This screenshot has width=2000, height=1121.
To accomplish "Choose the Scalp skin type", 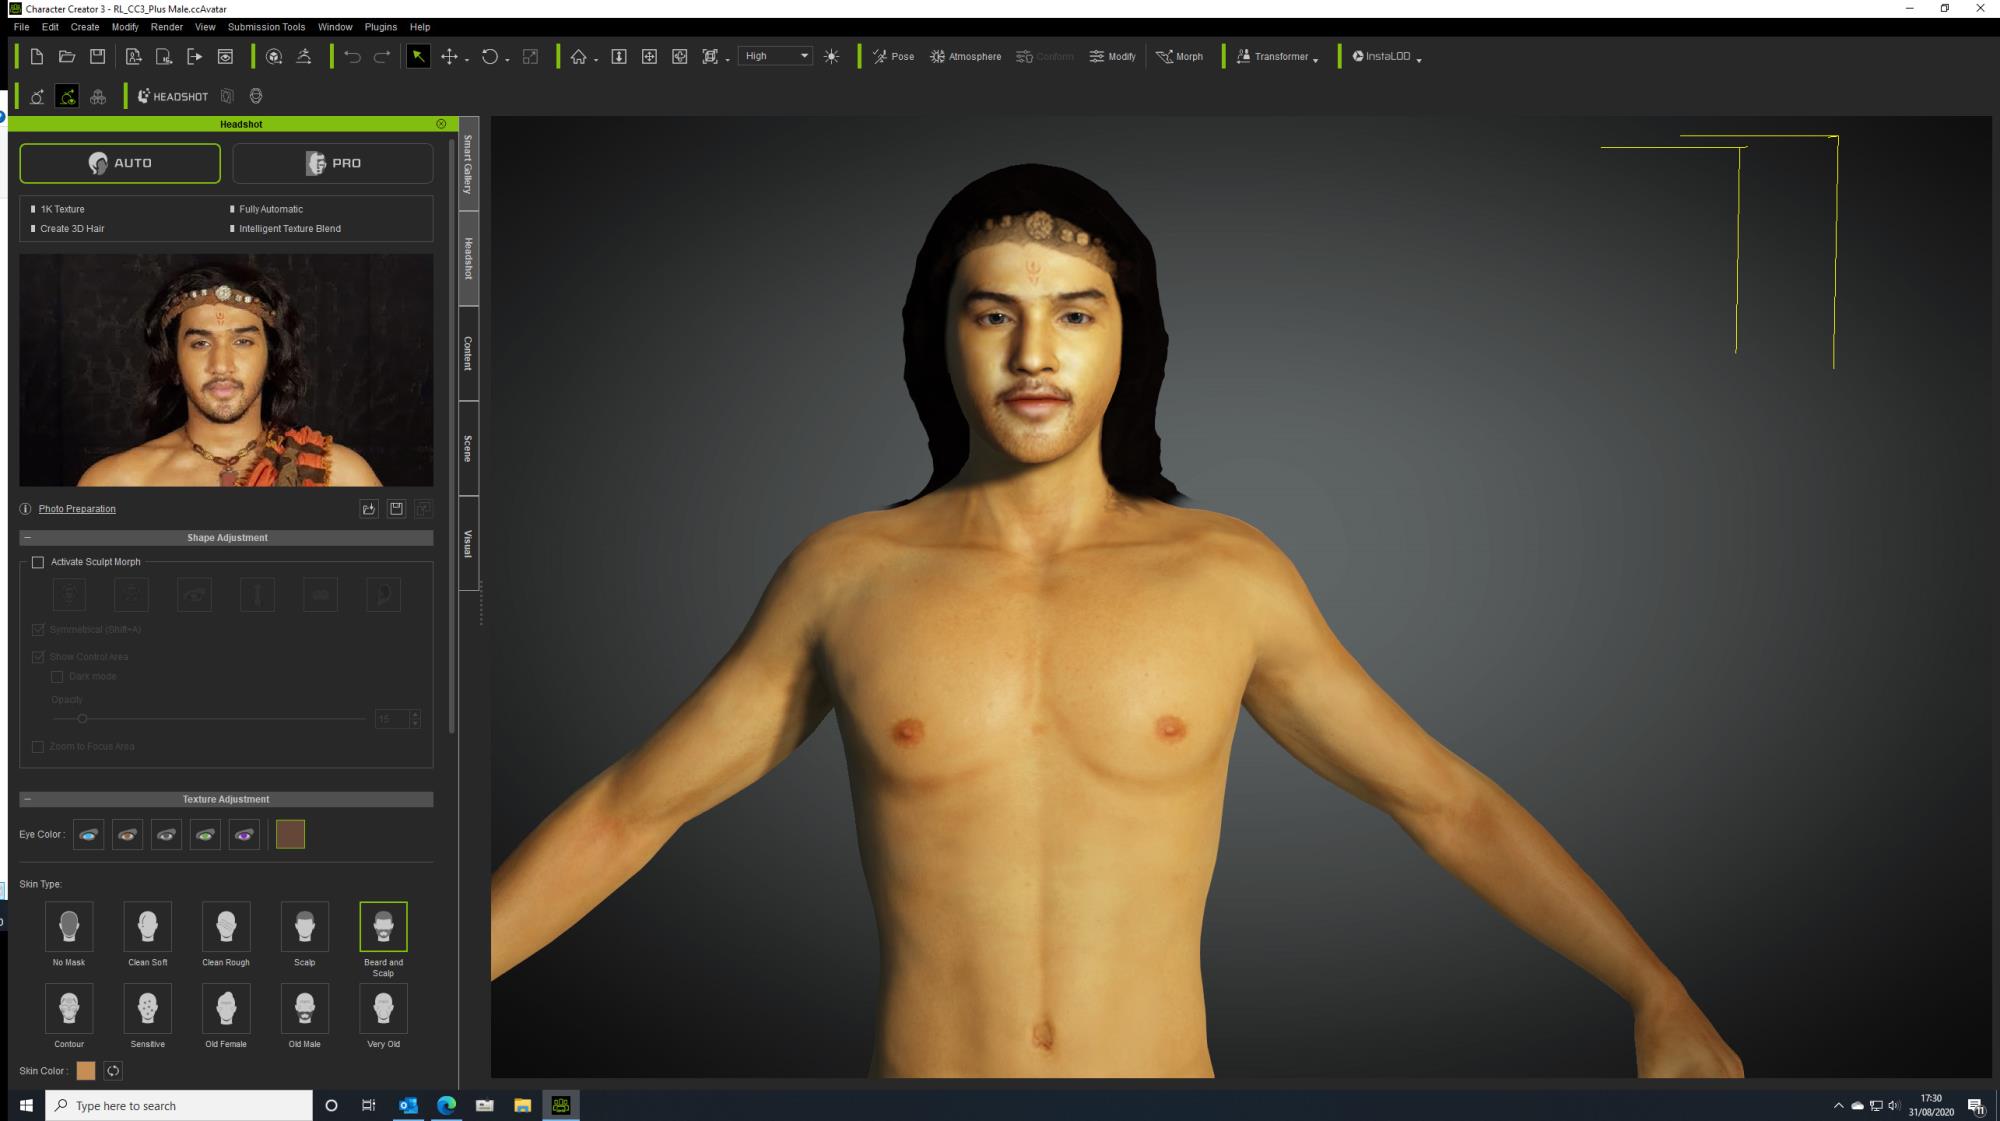I will point(305,926).
